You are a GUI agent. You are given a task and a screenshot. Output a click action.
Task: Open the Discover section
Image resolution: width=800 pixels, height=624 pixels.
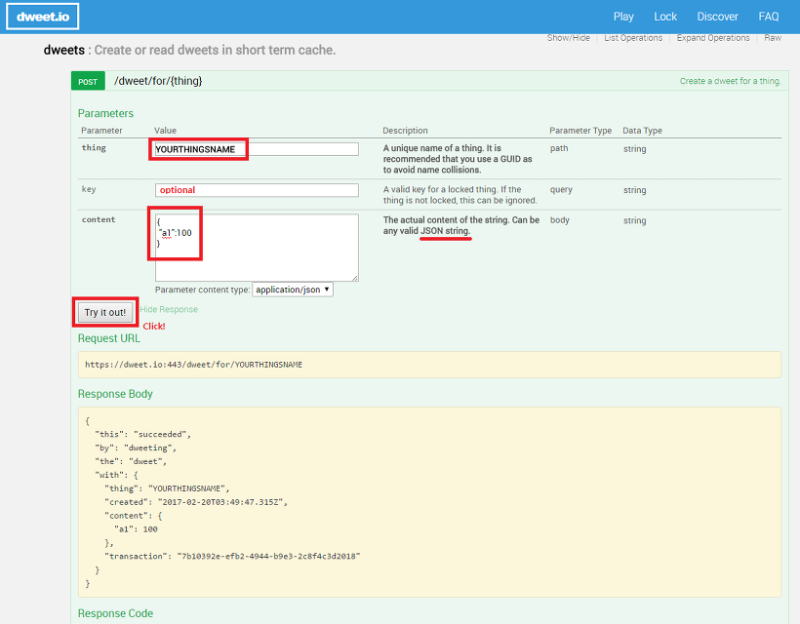[717, 15]
